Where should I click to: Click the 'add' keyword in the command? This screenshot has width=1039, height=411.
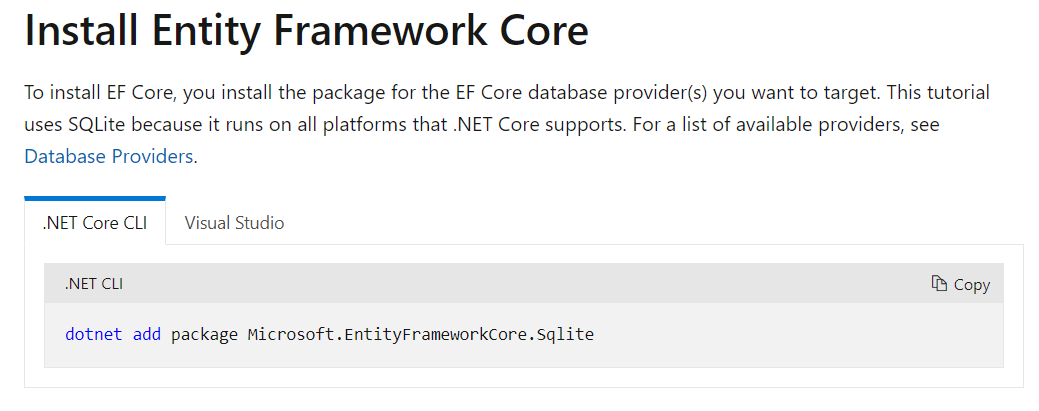click(146, 334)
